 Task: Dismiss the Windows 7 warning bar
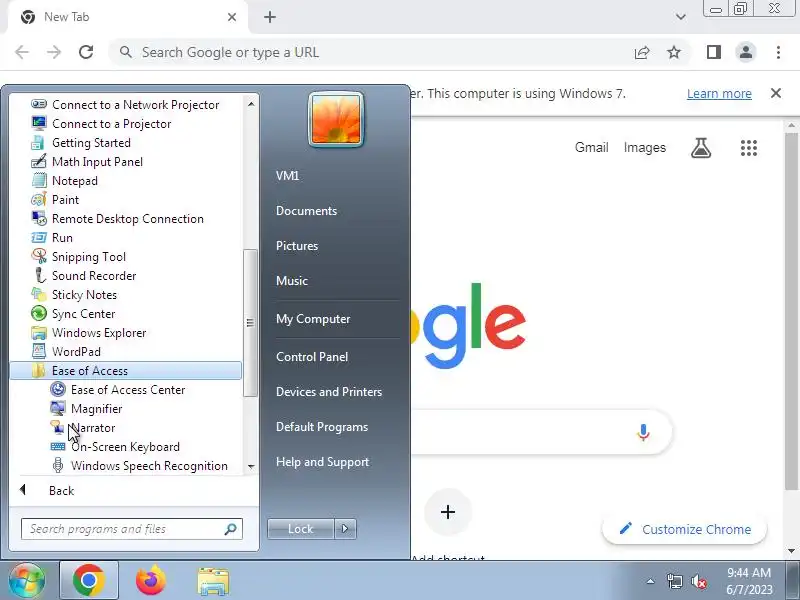click(x=776, y=93)
